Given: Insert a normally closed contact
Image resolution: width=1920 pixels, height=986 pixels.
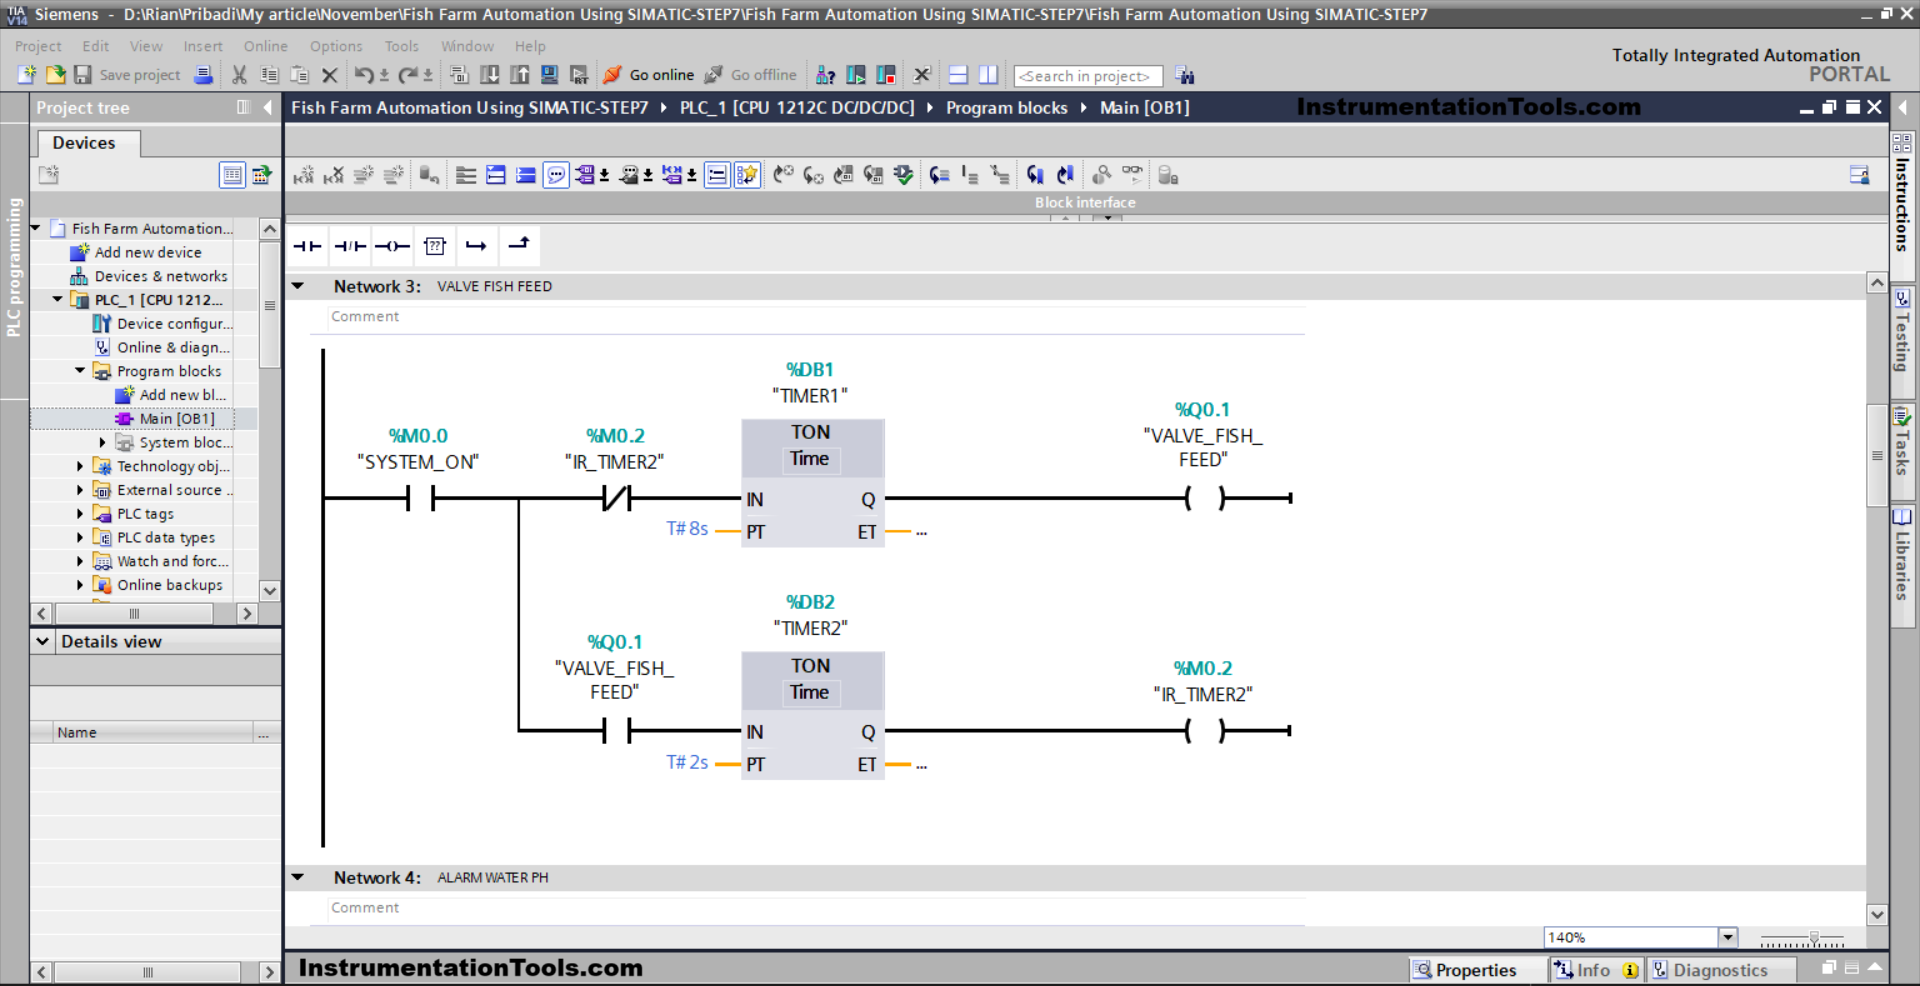Looking at the screenshot, I should tap(350, 246).
